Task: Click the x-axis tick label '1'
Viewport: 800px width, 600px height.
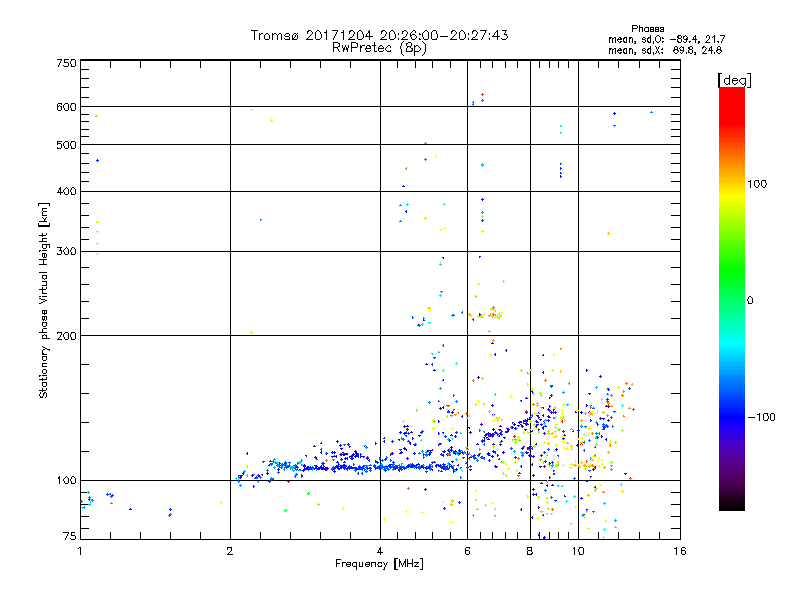Action: click(x=80, y=551)
